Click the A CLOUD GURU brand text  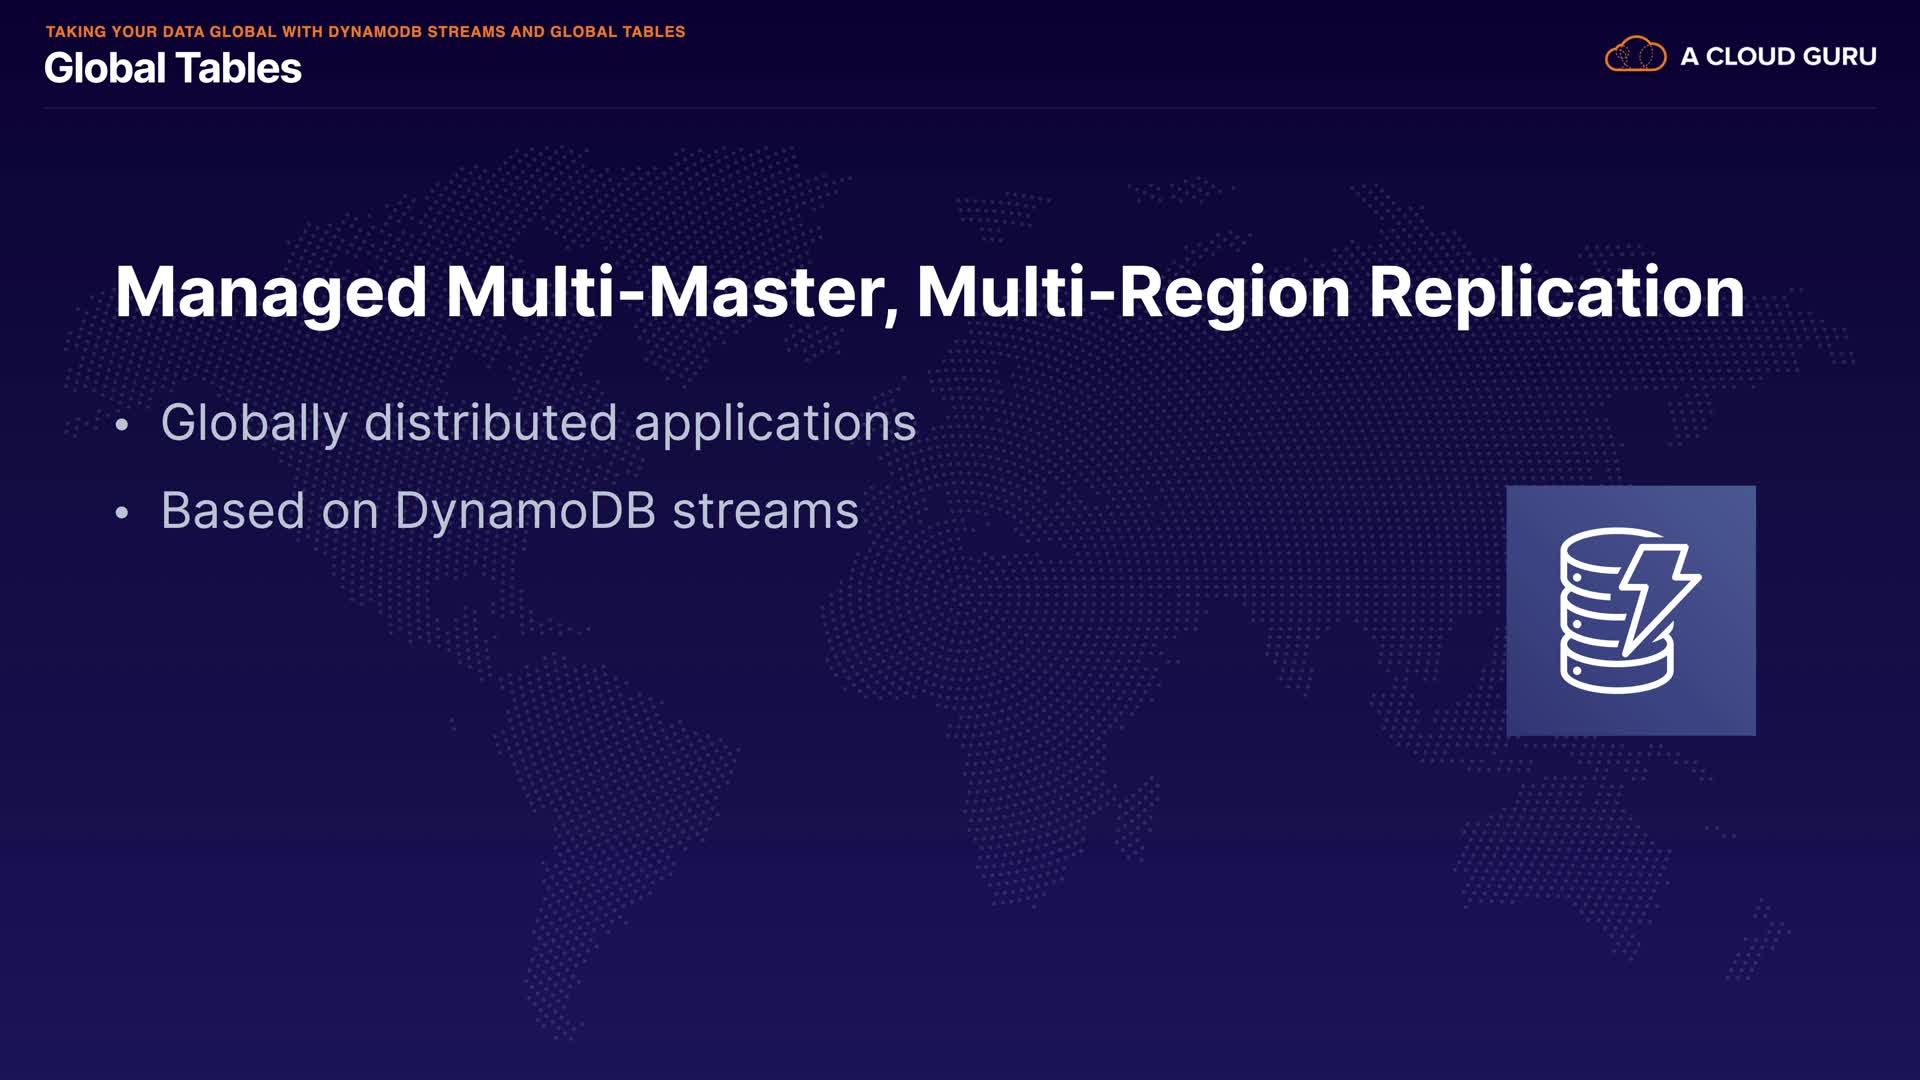[x=1778, y=57]
